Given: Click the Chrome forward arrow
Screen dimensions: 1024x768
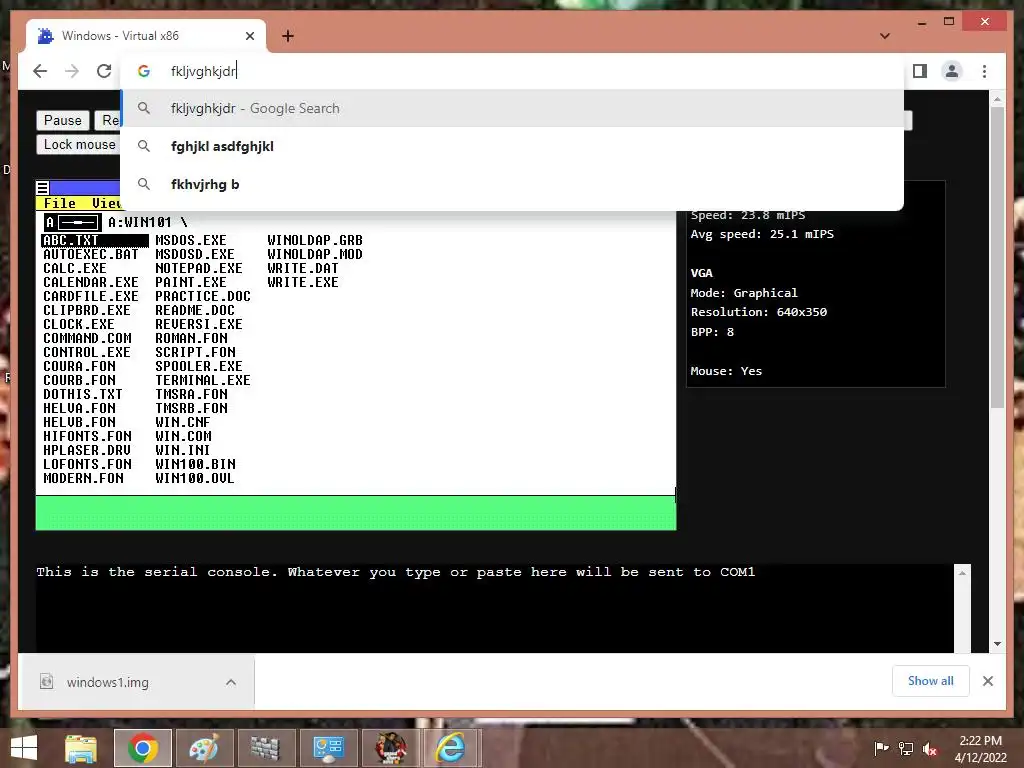Looking at the screenshot, I should [72, 71].
